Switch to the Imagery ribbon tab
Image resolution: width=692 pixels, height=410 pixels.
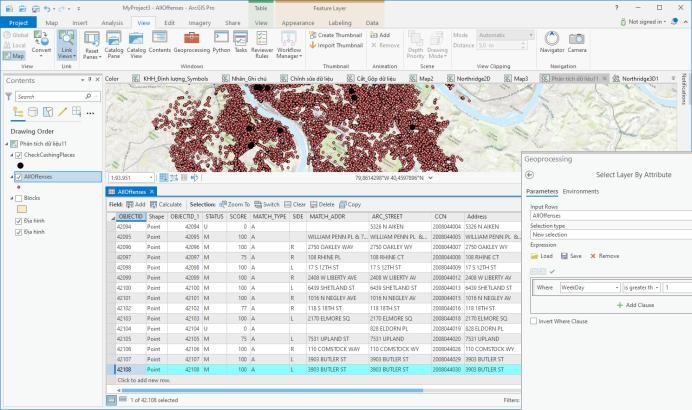199,23
